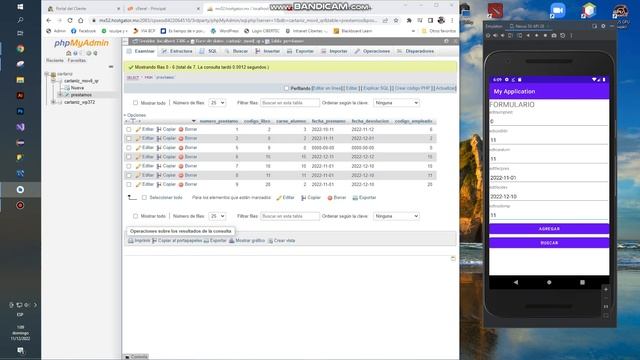Expand prestamos table node in tree
Screen dimensions: 640x360
click(x=60, y=95)
